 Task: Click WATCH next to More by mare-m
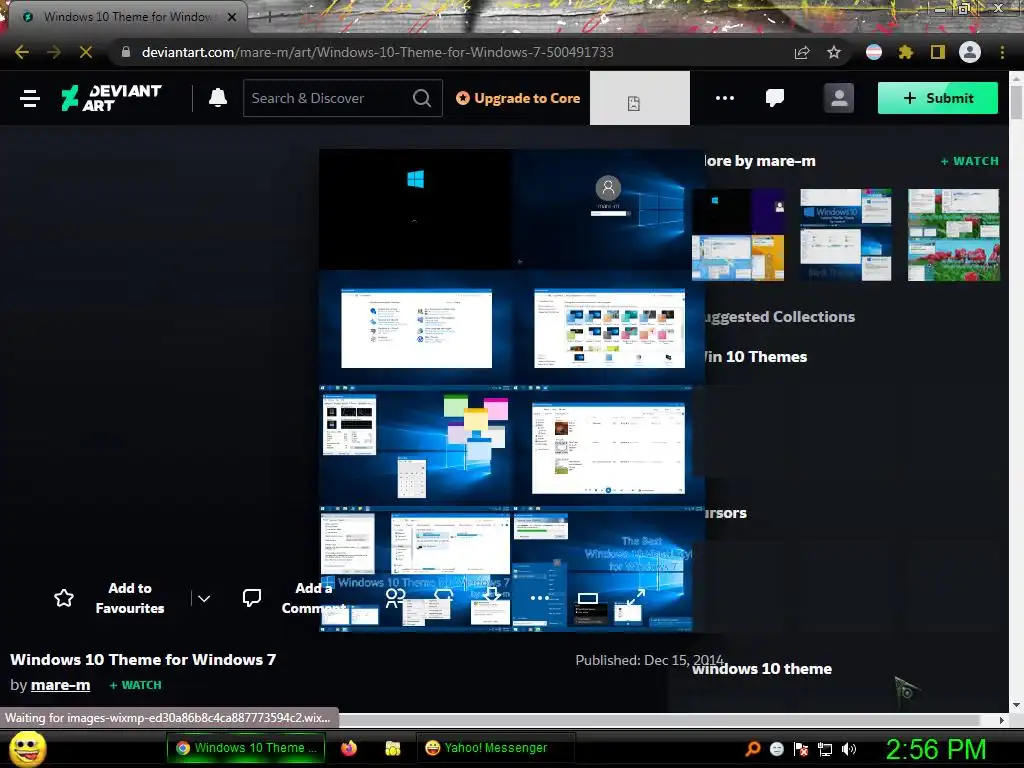coord(969,161)
